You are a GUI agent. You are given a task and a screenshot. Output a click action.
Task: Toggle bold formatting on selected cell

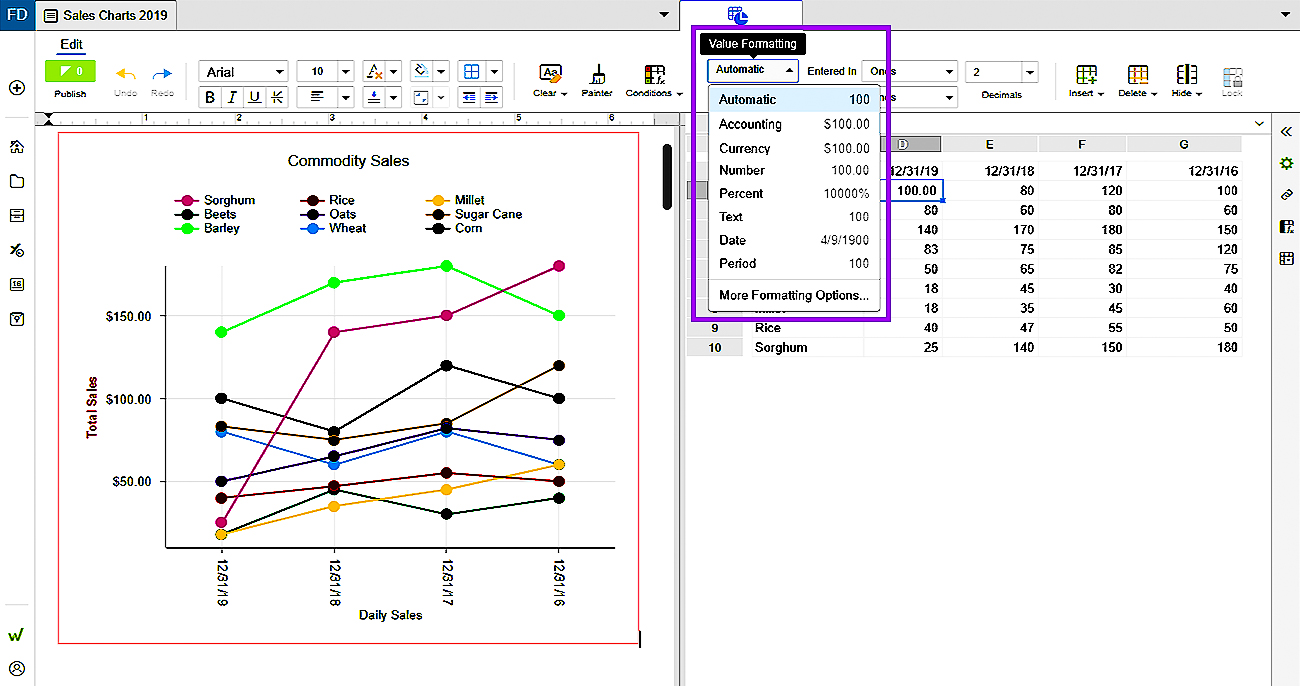point(210,96)
